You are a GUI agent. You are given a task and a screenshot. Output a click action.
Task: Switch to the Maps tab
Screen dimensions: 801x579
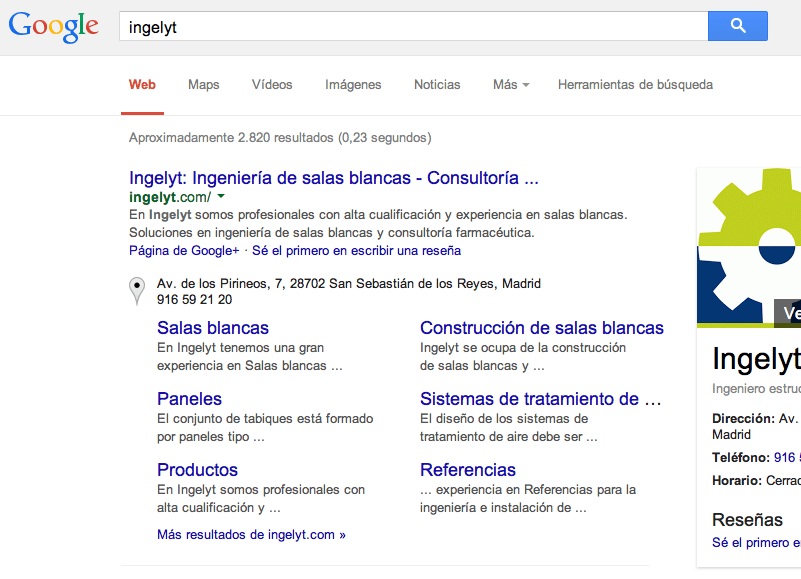(x=203, y=85)
